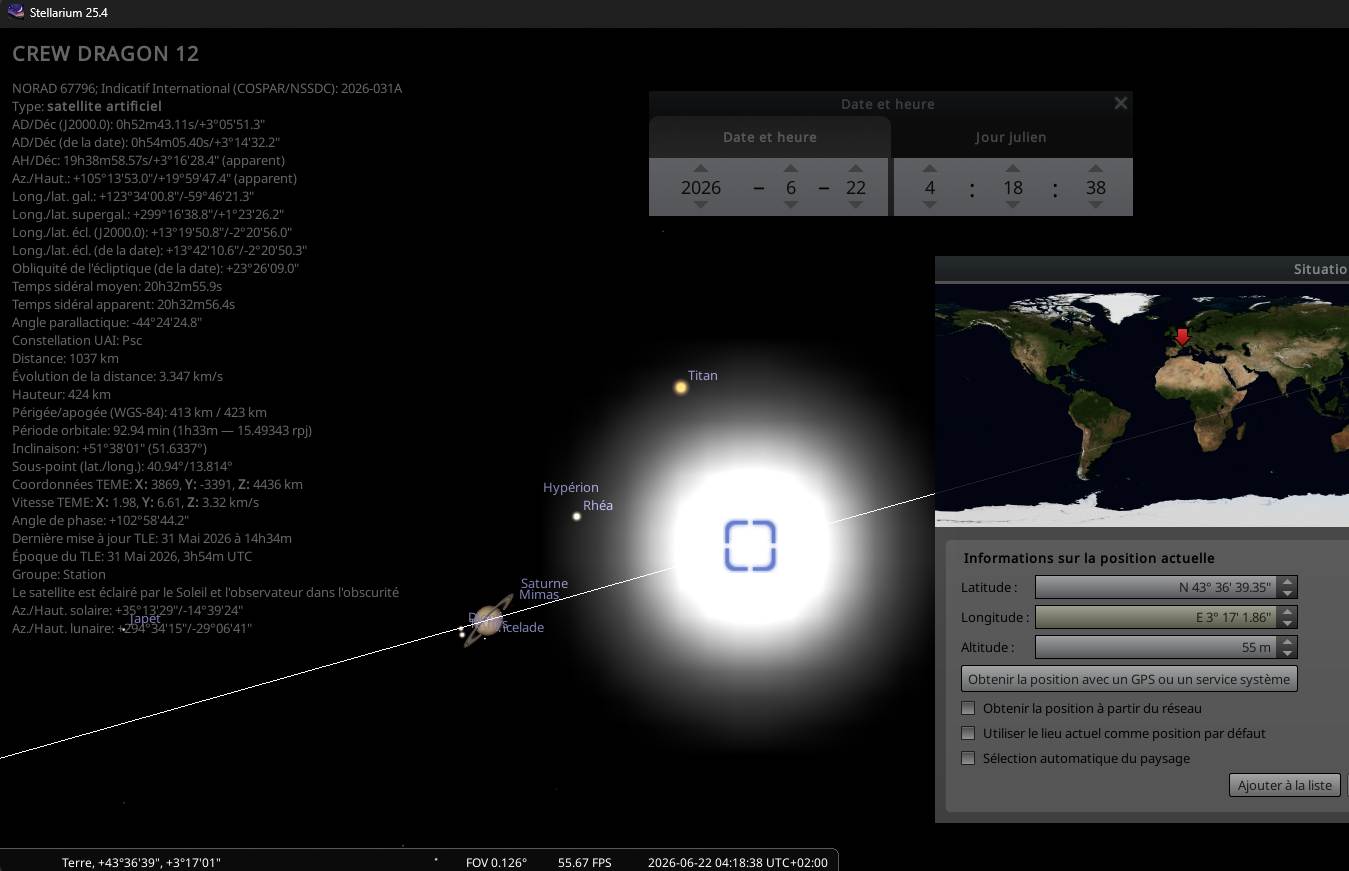This screenshot has width=1349, height=871.
Task: Toggle Sélection automatique du paysage checkbox
Action: point(968,758)
